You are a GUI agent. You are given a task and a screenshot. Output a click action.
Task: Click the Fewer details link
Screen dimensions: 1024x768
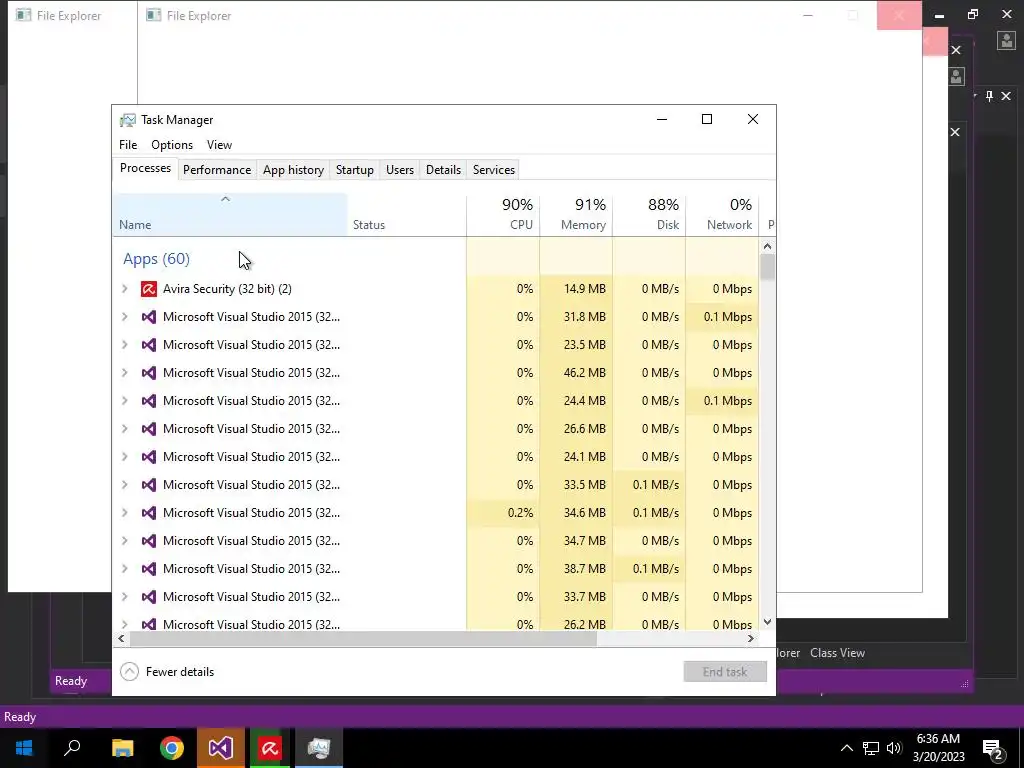180,671
